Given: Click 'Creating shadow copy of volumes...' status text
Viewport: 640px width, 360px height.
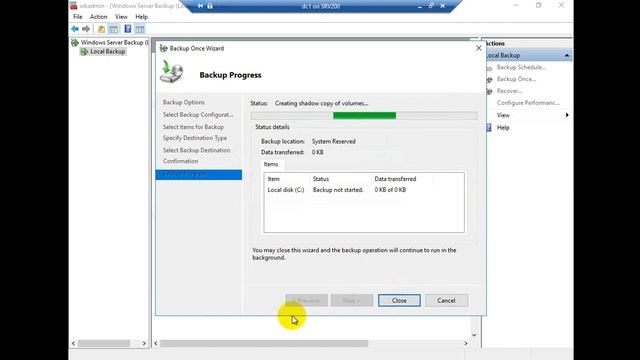Looking at the screenshot, I should click(322, 103).
